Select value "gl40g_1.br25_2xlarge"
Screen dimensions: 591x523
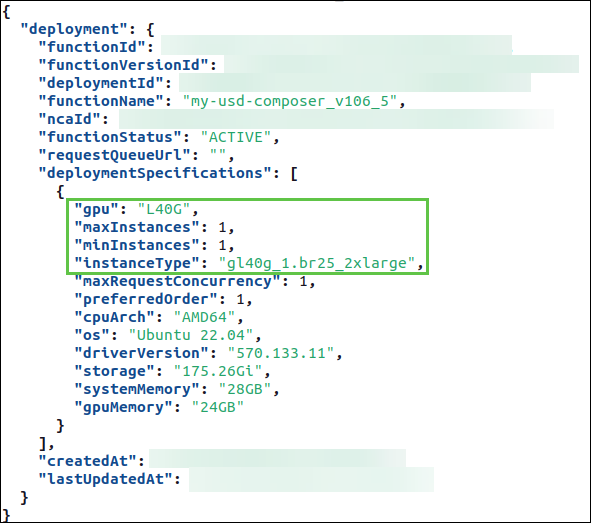(x=317, y=263)
